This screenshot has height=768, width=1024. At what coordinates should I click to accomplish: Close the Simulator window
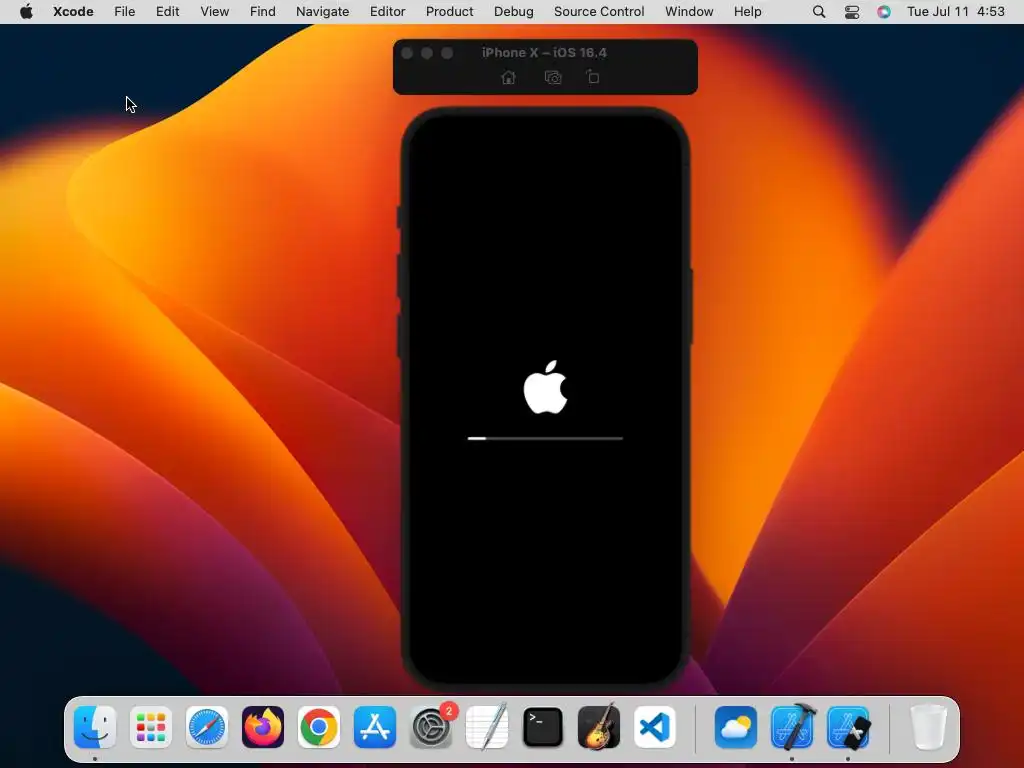pyautogui.click(x=407, y=53)
